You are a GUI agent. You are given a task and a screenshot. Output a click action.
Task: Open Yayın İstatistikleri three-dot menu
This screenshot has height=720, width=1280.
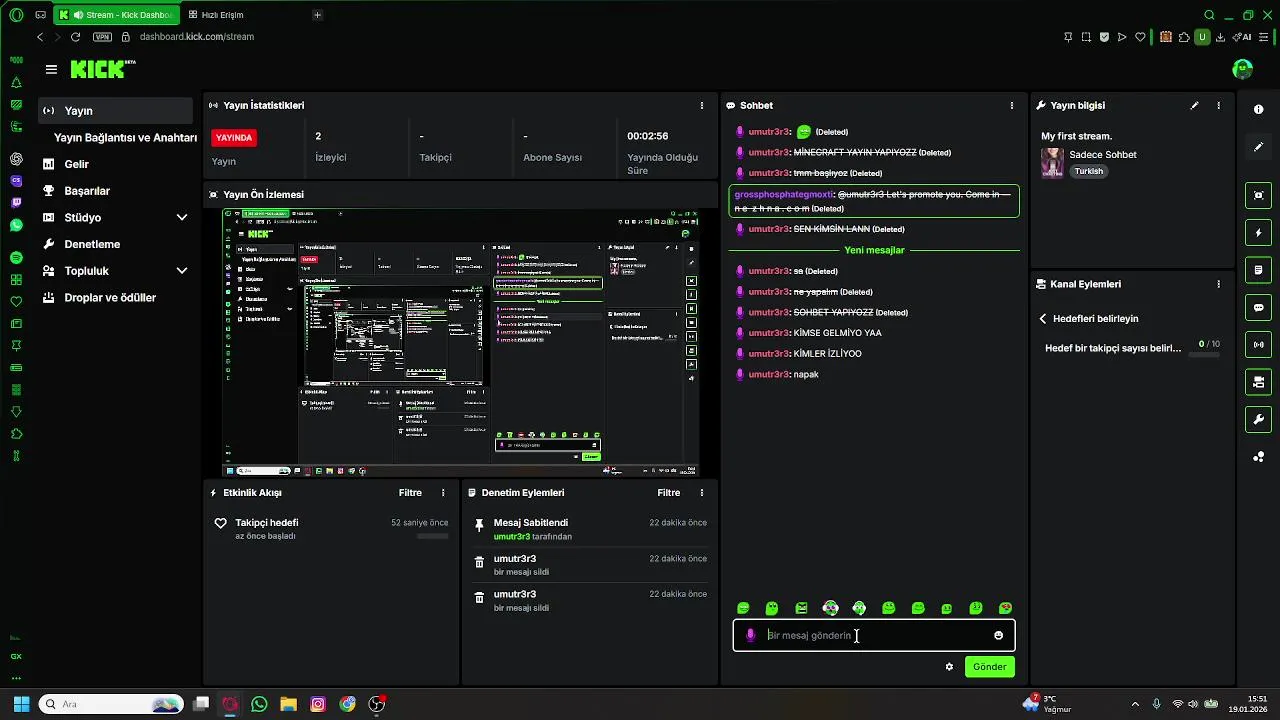click(x=701, y=105)
